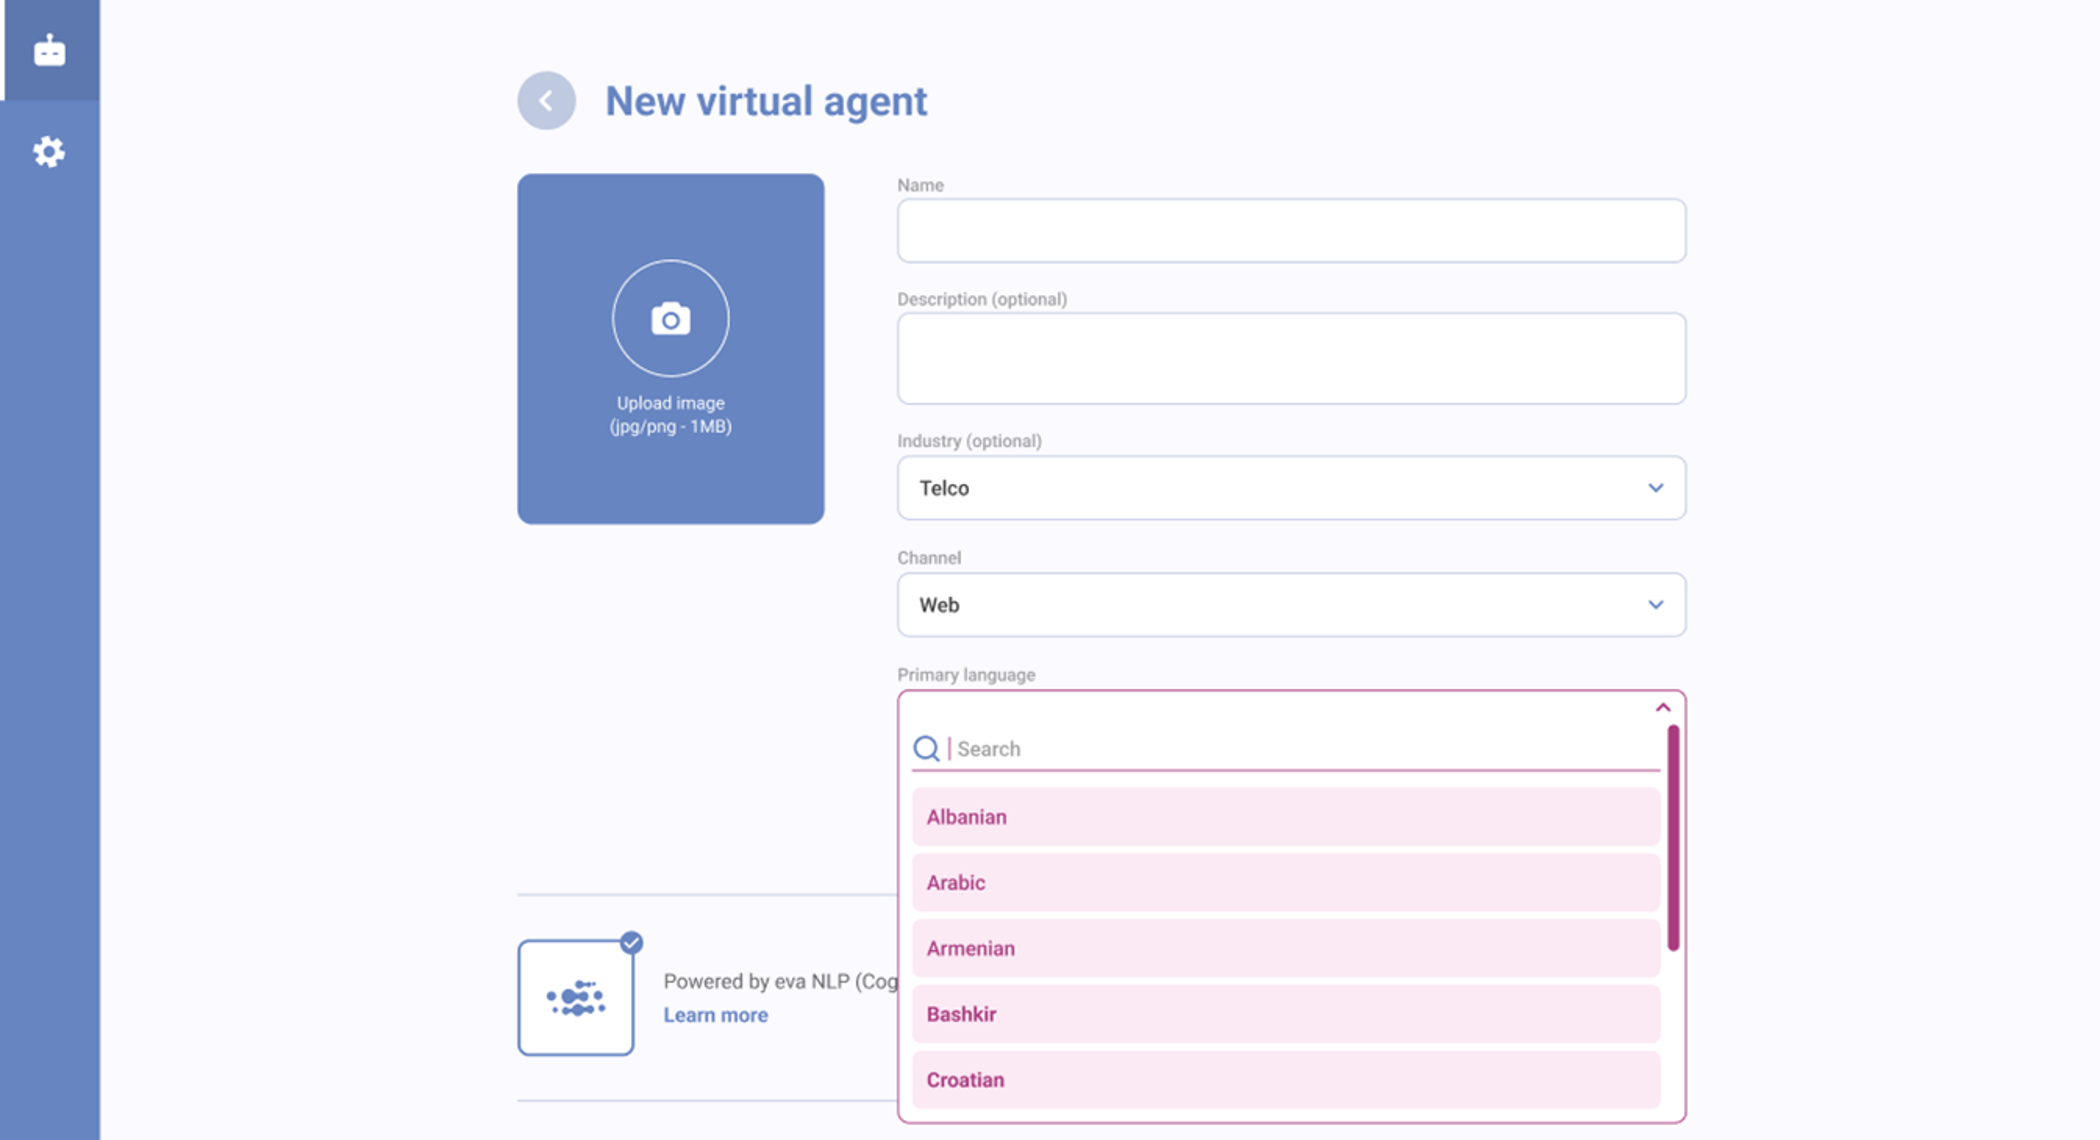The image size is (2100, 1140).
Task: Open the settings gear in sidebar
Action: (49, 152)
